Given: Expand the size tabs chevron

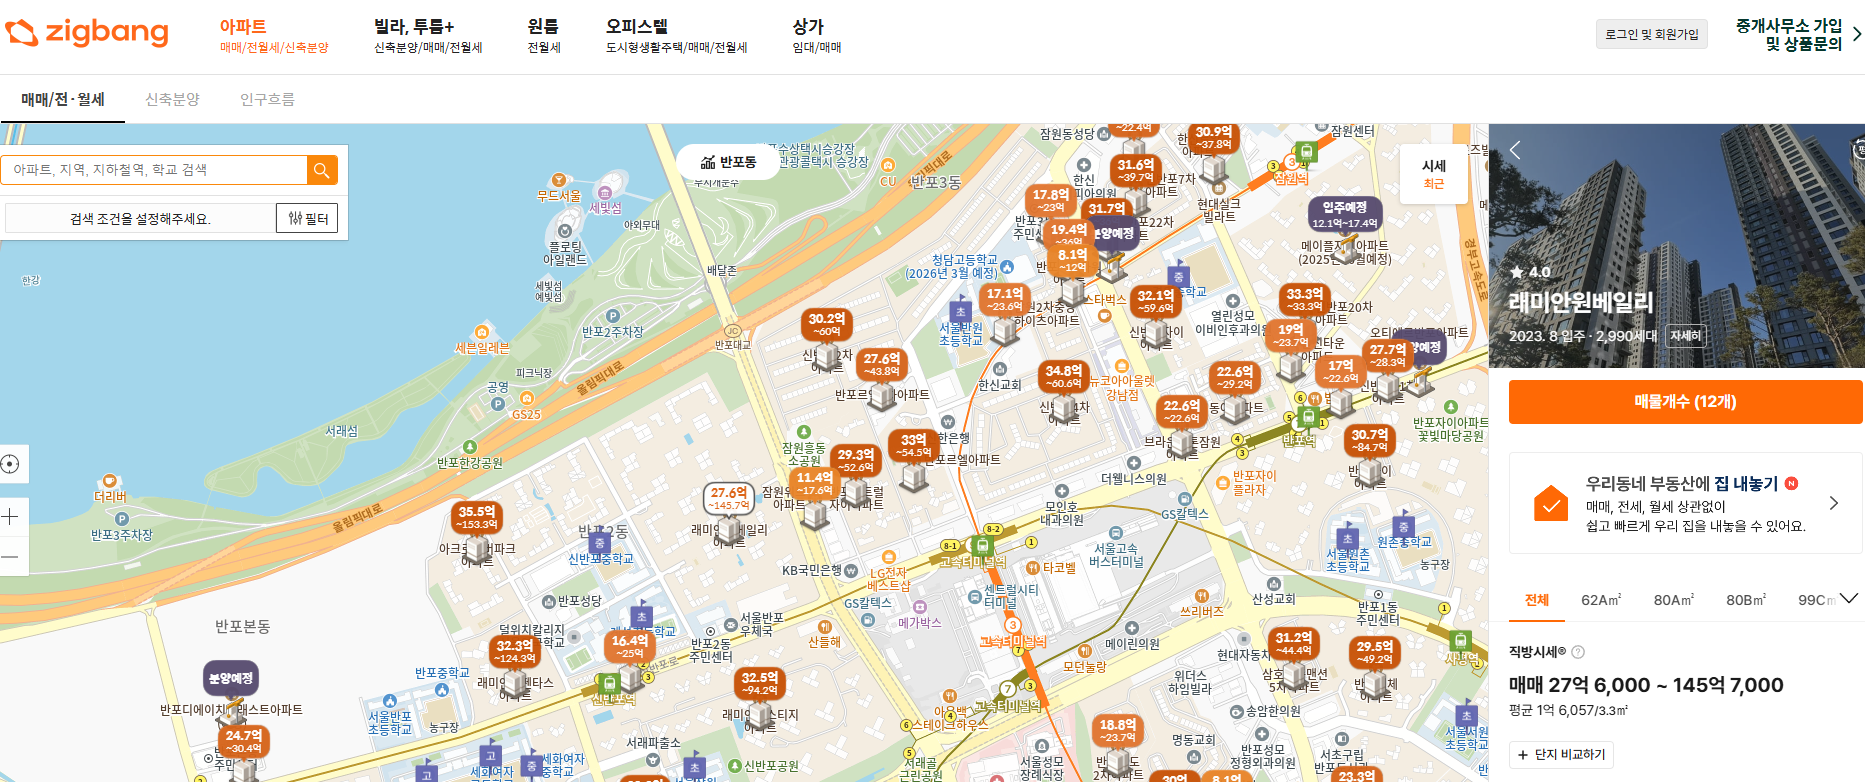Looking at the screenshot, I should [1849, 598].
